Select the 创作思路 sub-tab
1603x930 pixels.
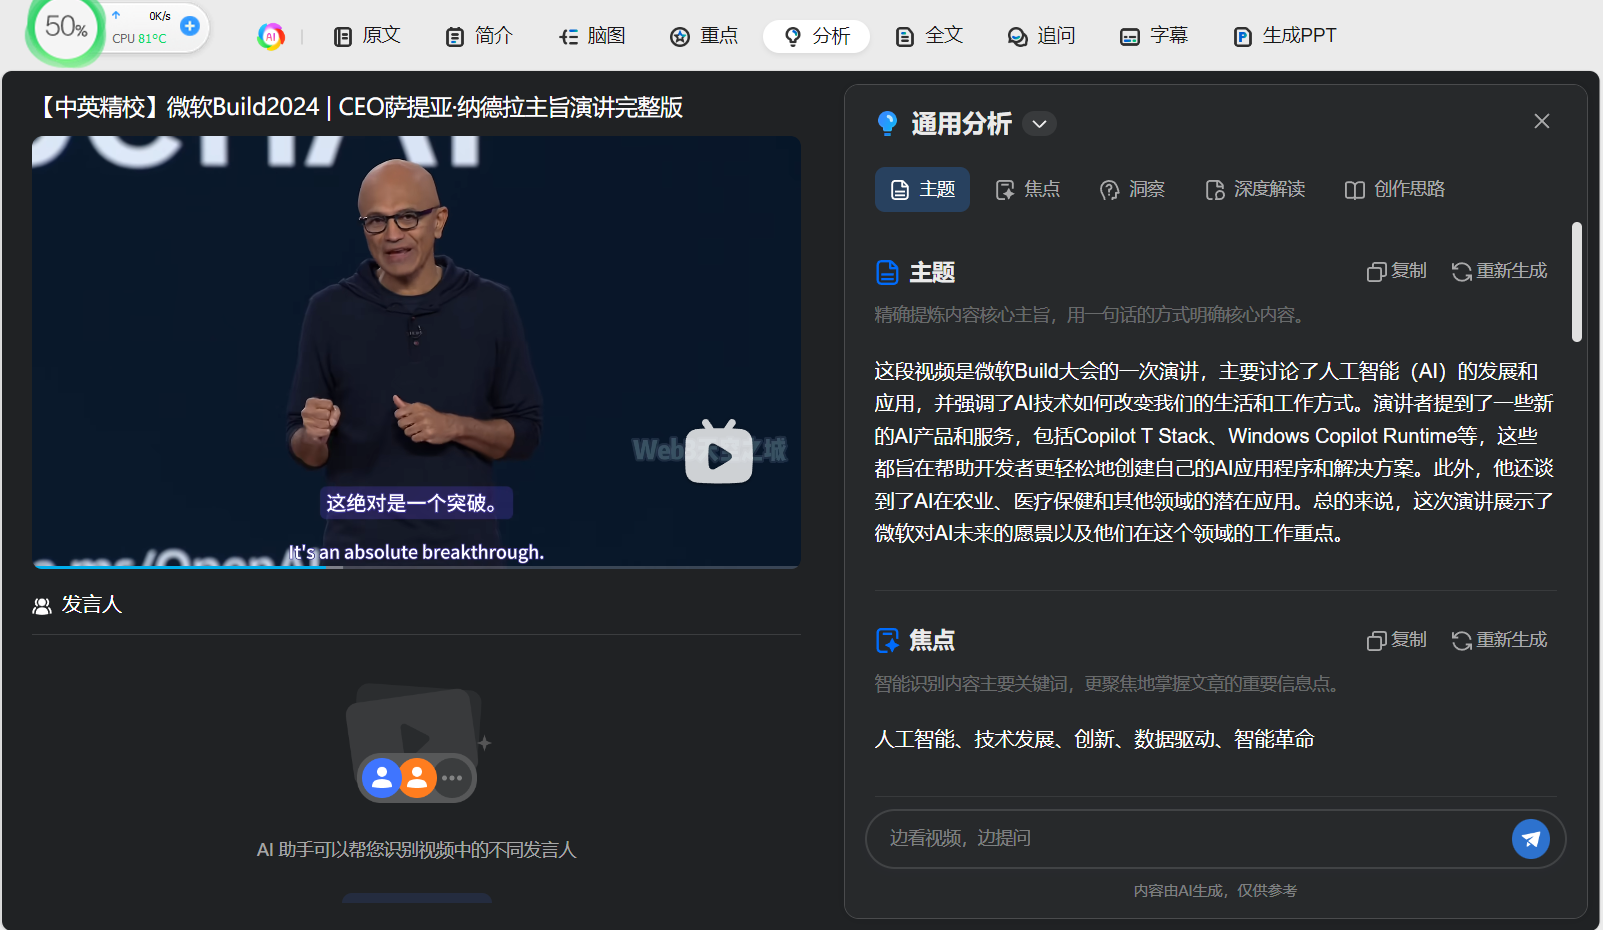point(1395,189)
